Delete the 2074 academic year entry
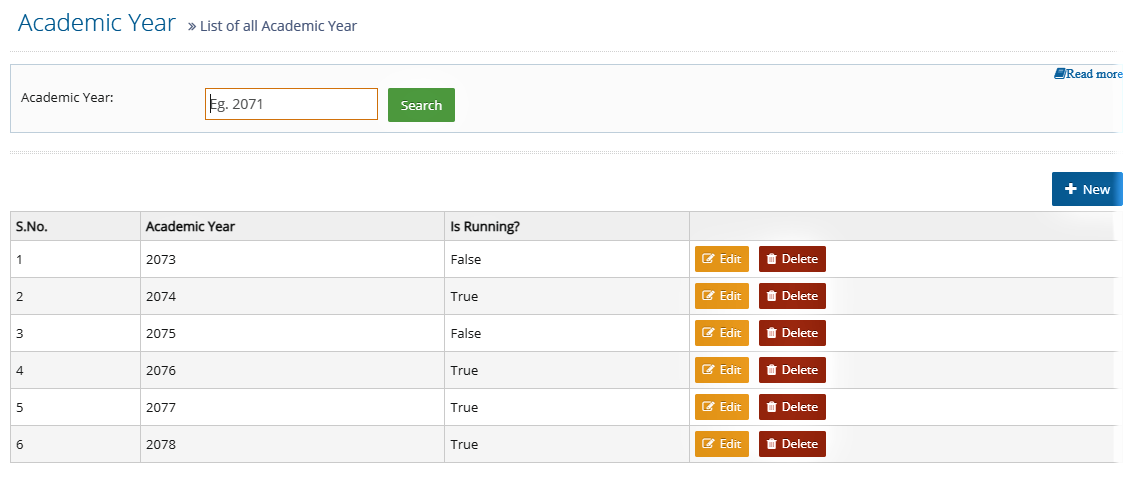Viewport: 1124px width, 494px height. click(x=792, y=295)
